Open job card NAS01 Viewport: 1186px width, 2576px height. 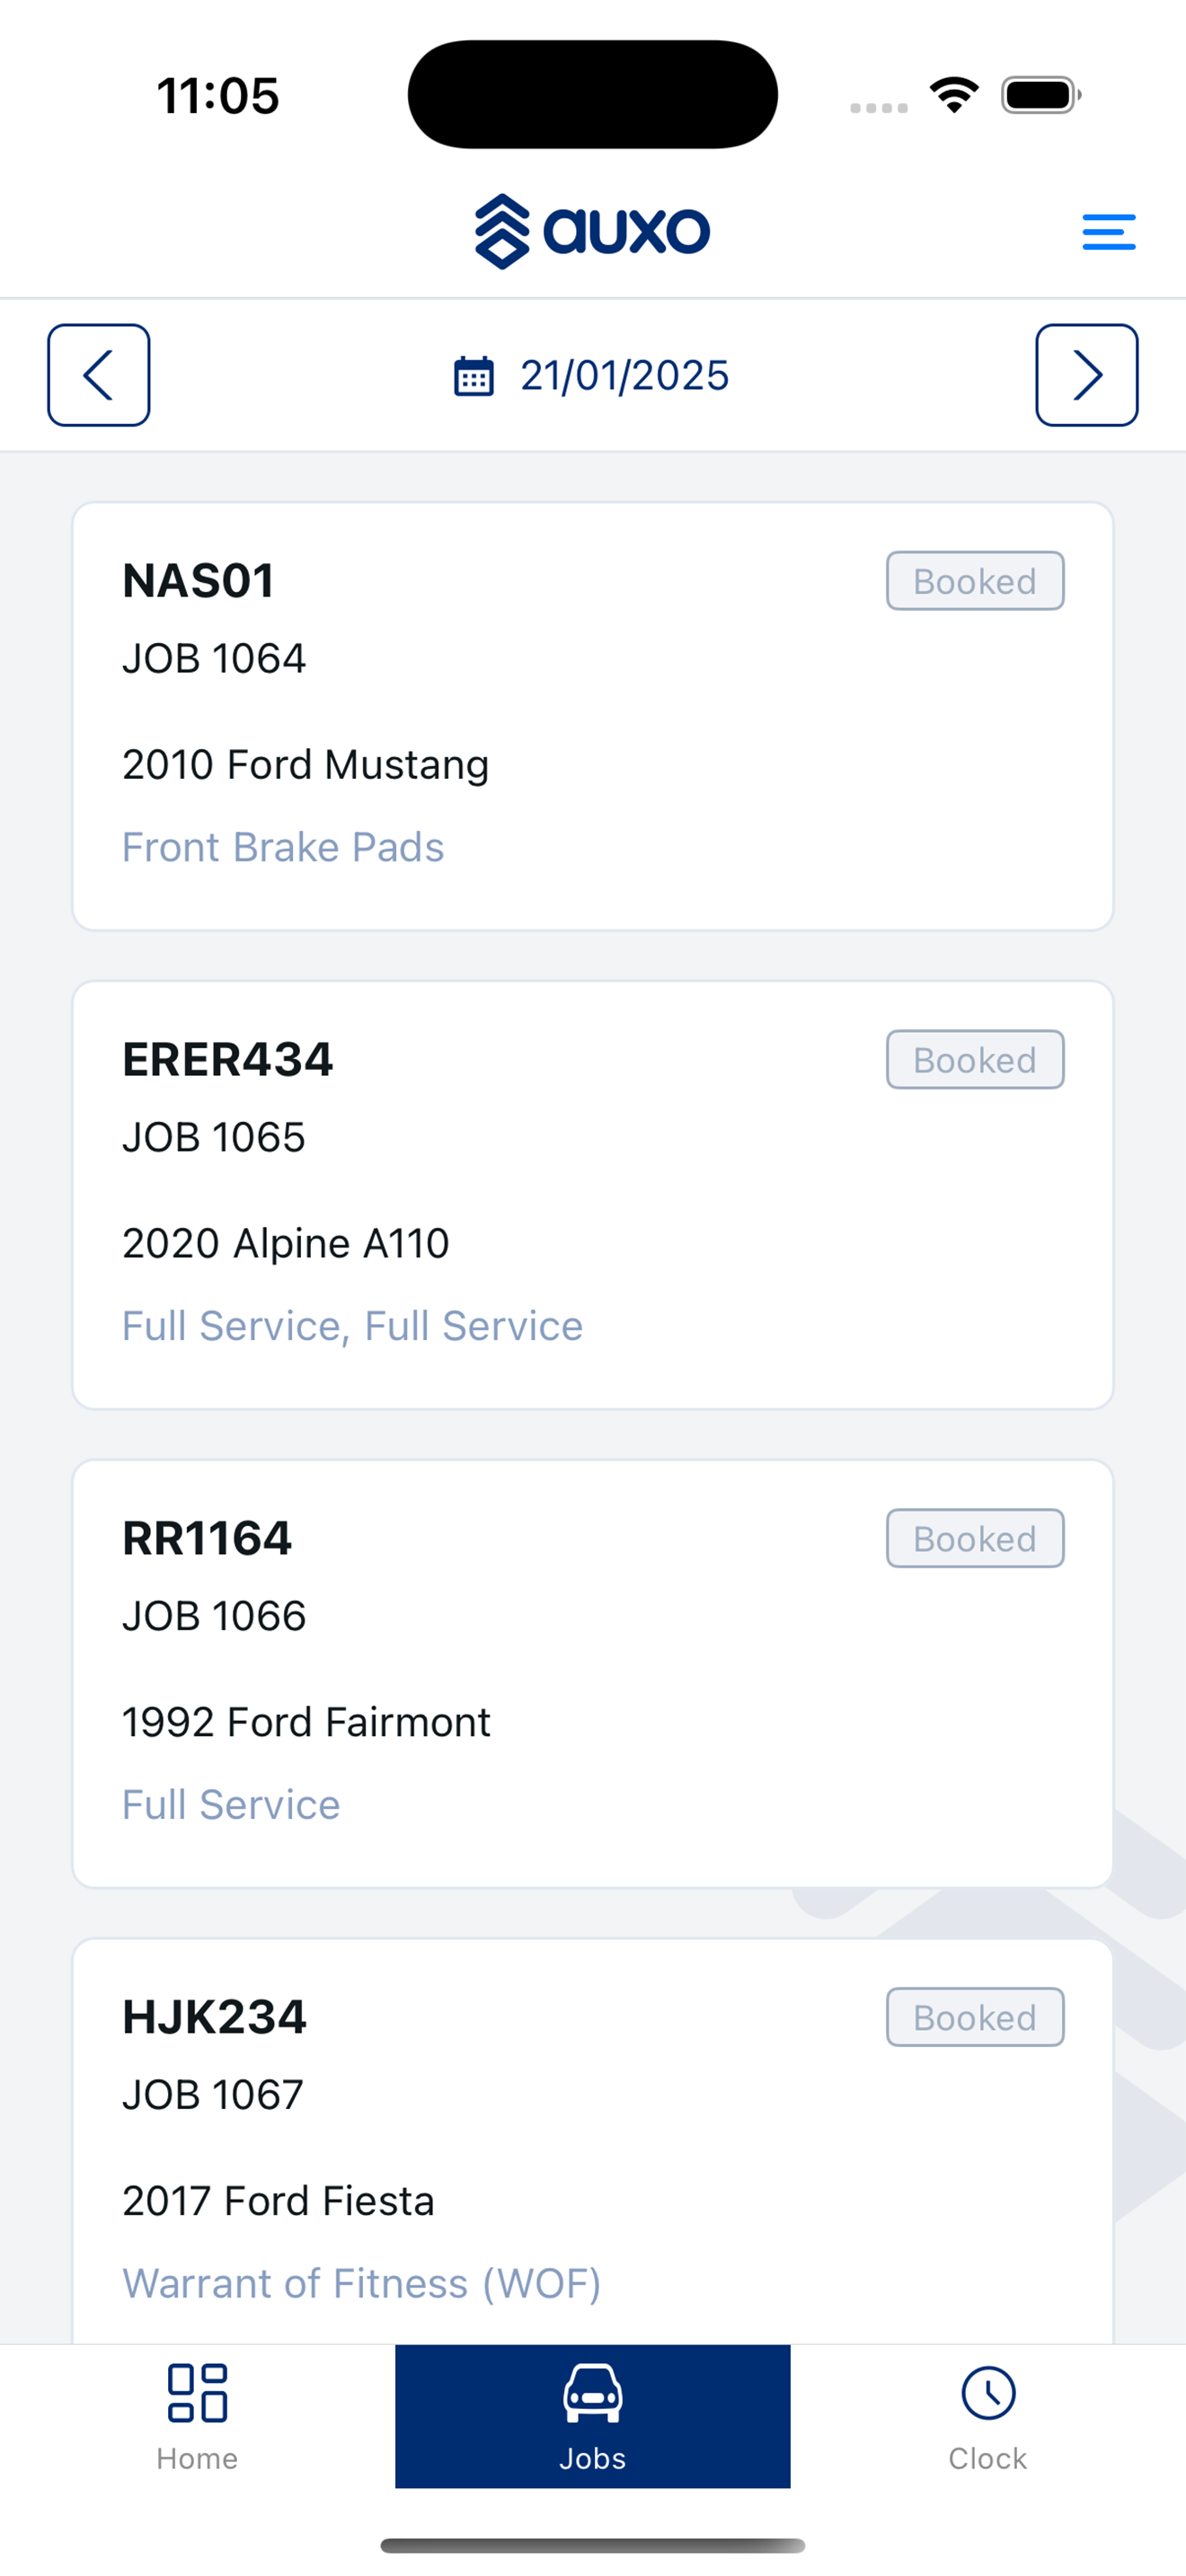[593, 716]
